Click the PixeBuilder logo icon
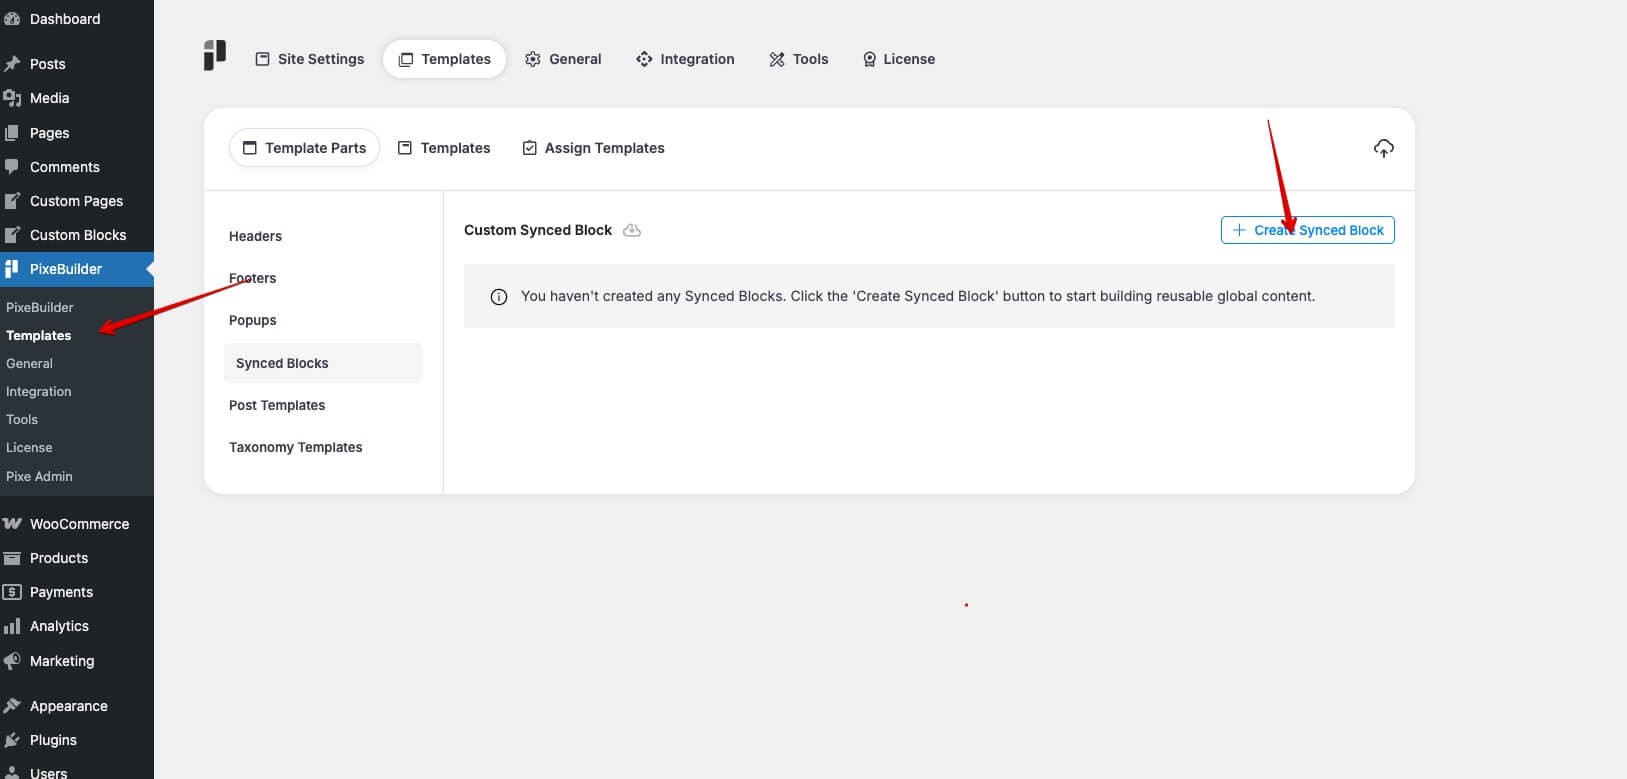Screen dimensions: 1627x779 point(215,55)
